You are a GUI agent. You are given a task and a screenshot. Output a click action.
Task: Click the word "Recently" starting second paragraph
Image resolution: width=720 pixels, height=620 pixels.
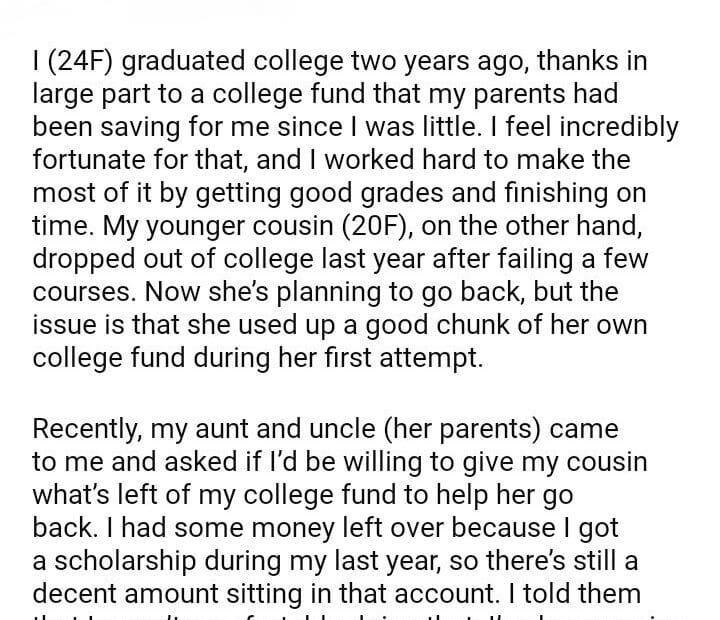pyautogui.click(x=90, y=429)
